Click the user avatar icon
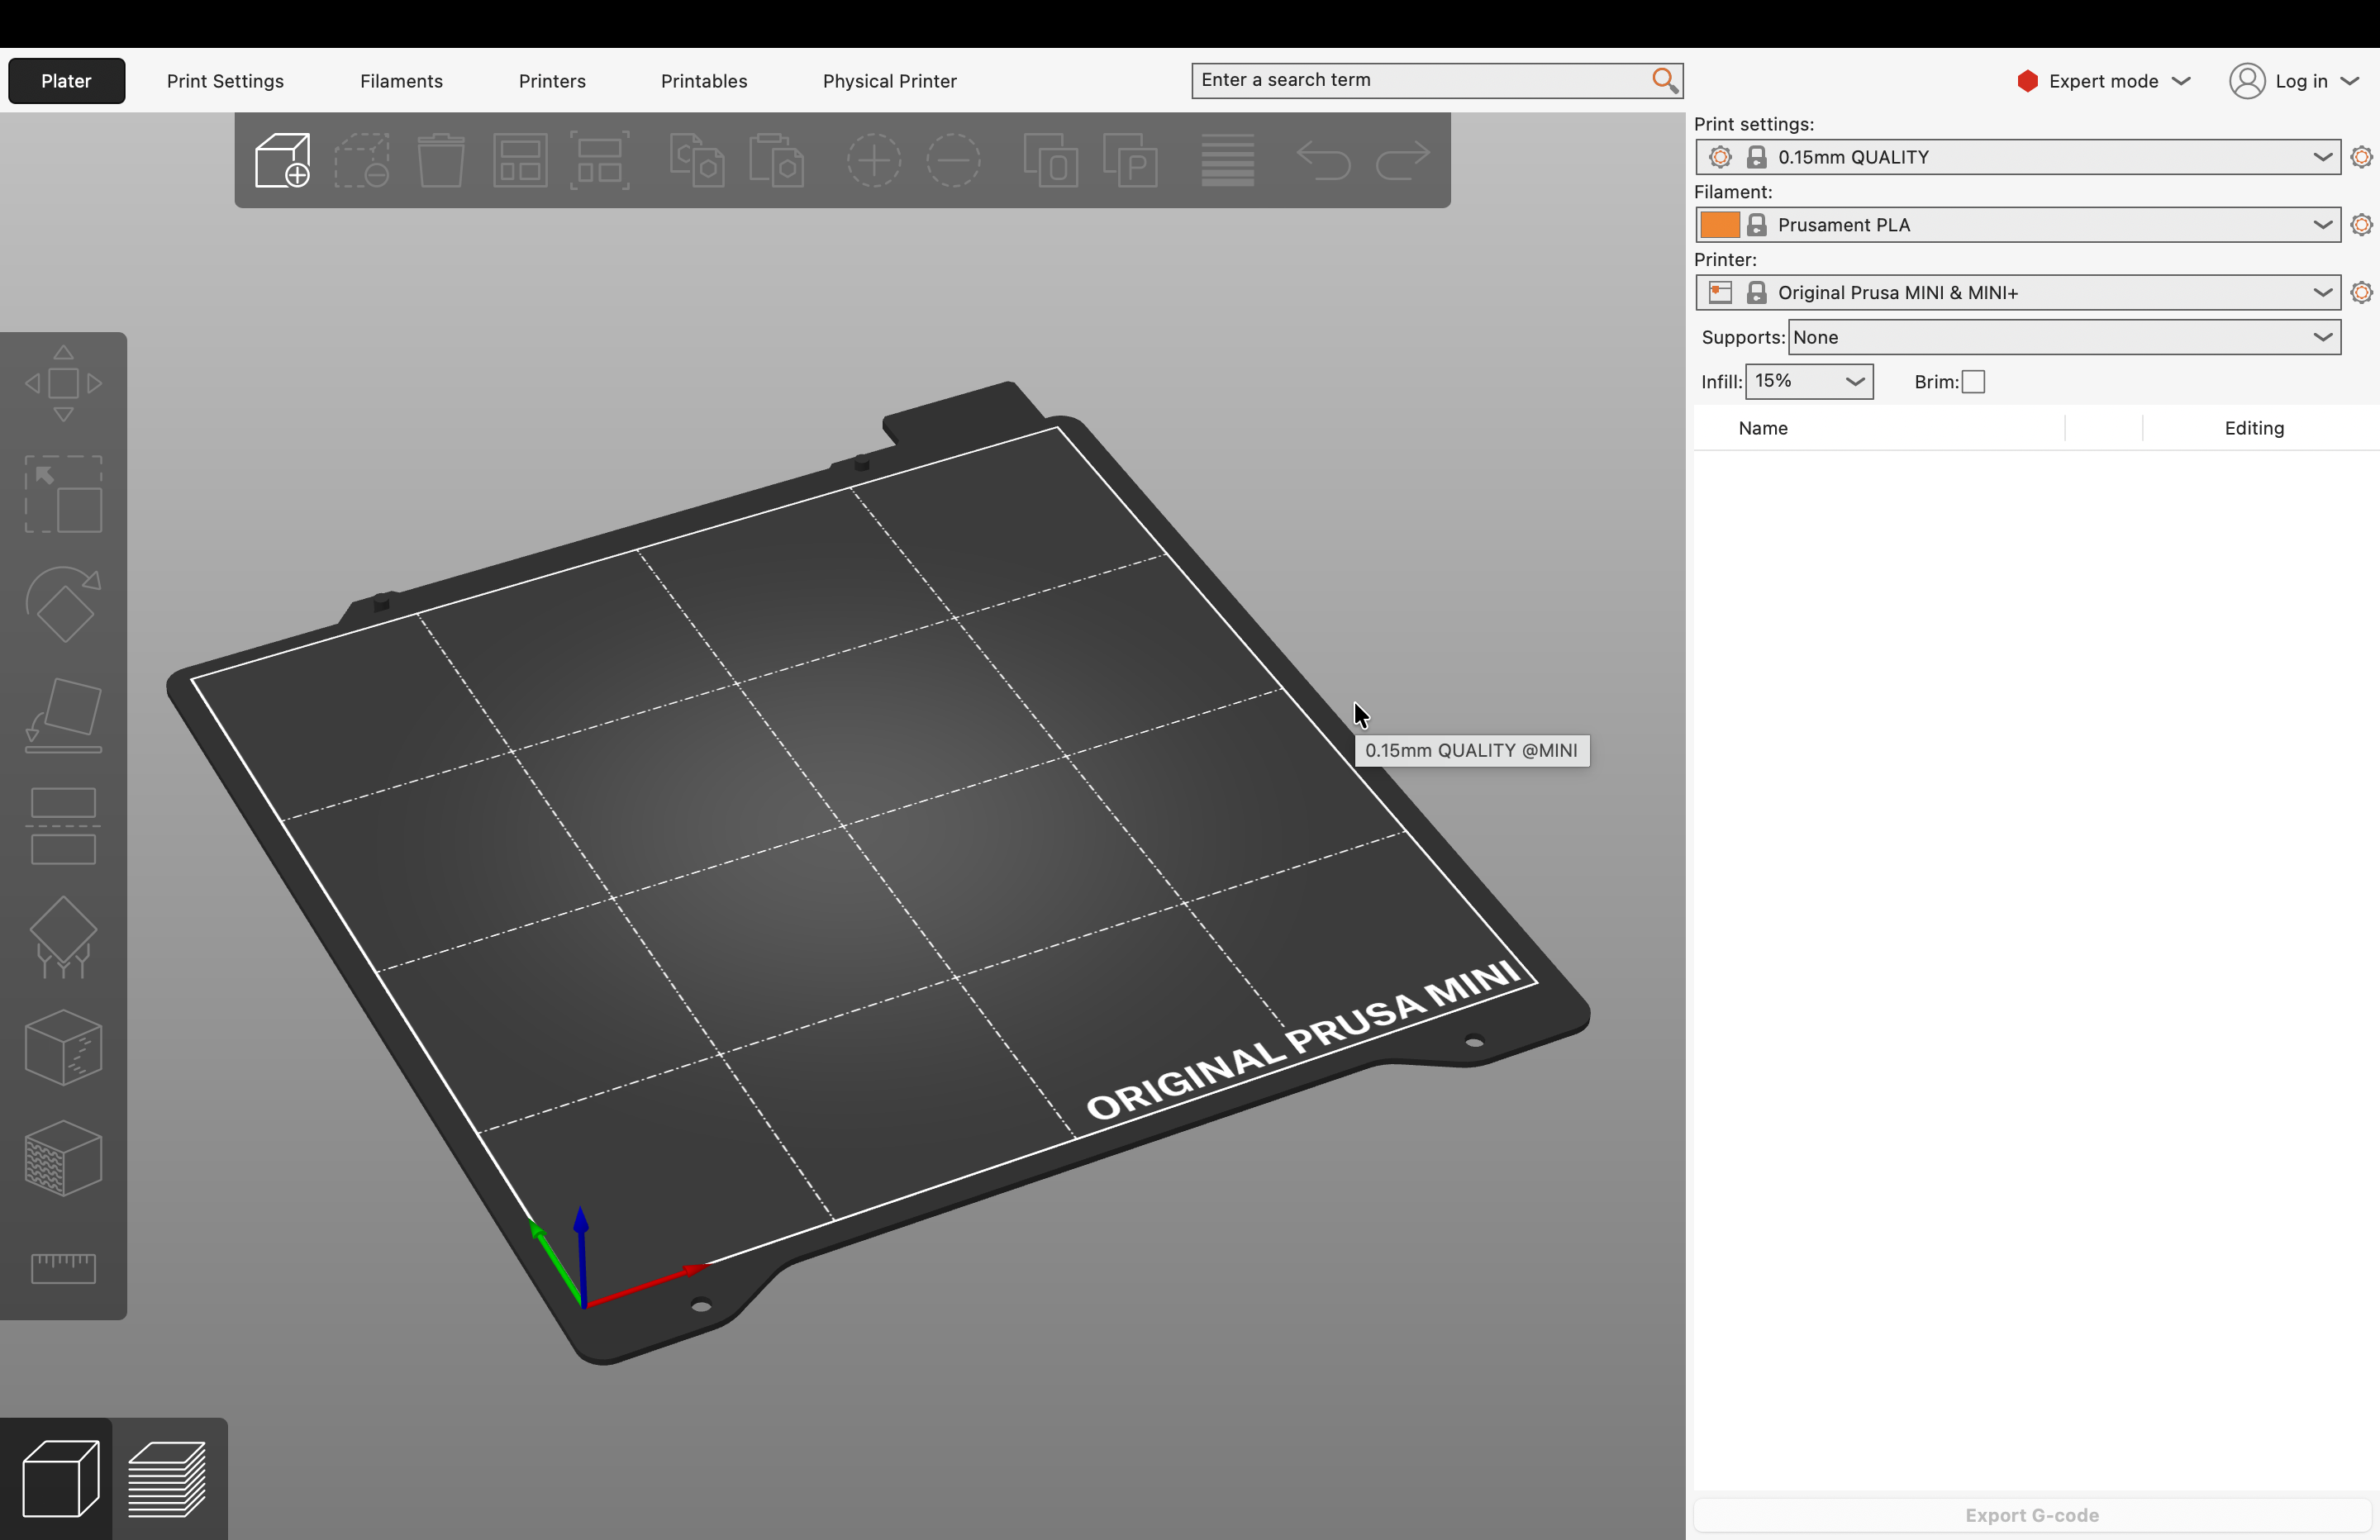2380x1540 pixels. (2246, 81)
